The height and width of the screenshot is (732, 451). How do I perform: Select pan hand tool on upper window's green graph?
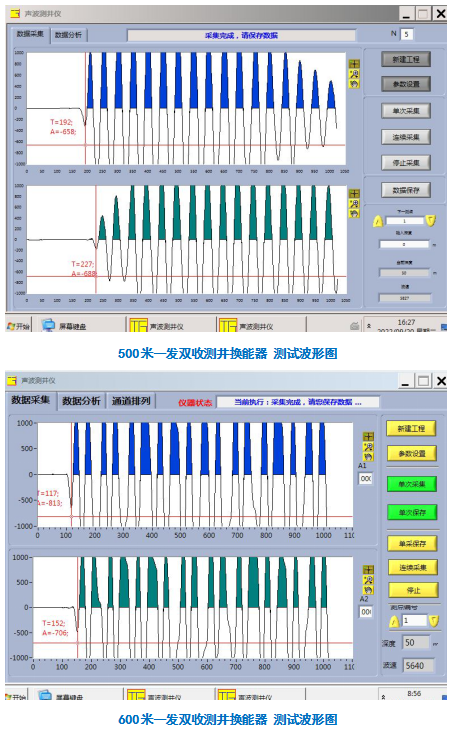(x=354, y=213)
